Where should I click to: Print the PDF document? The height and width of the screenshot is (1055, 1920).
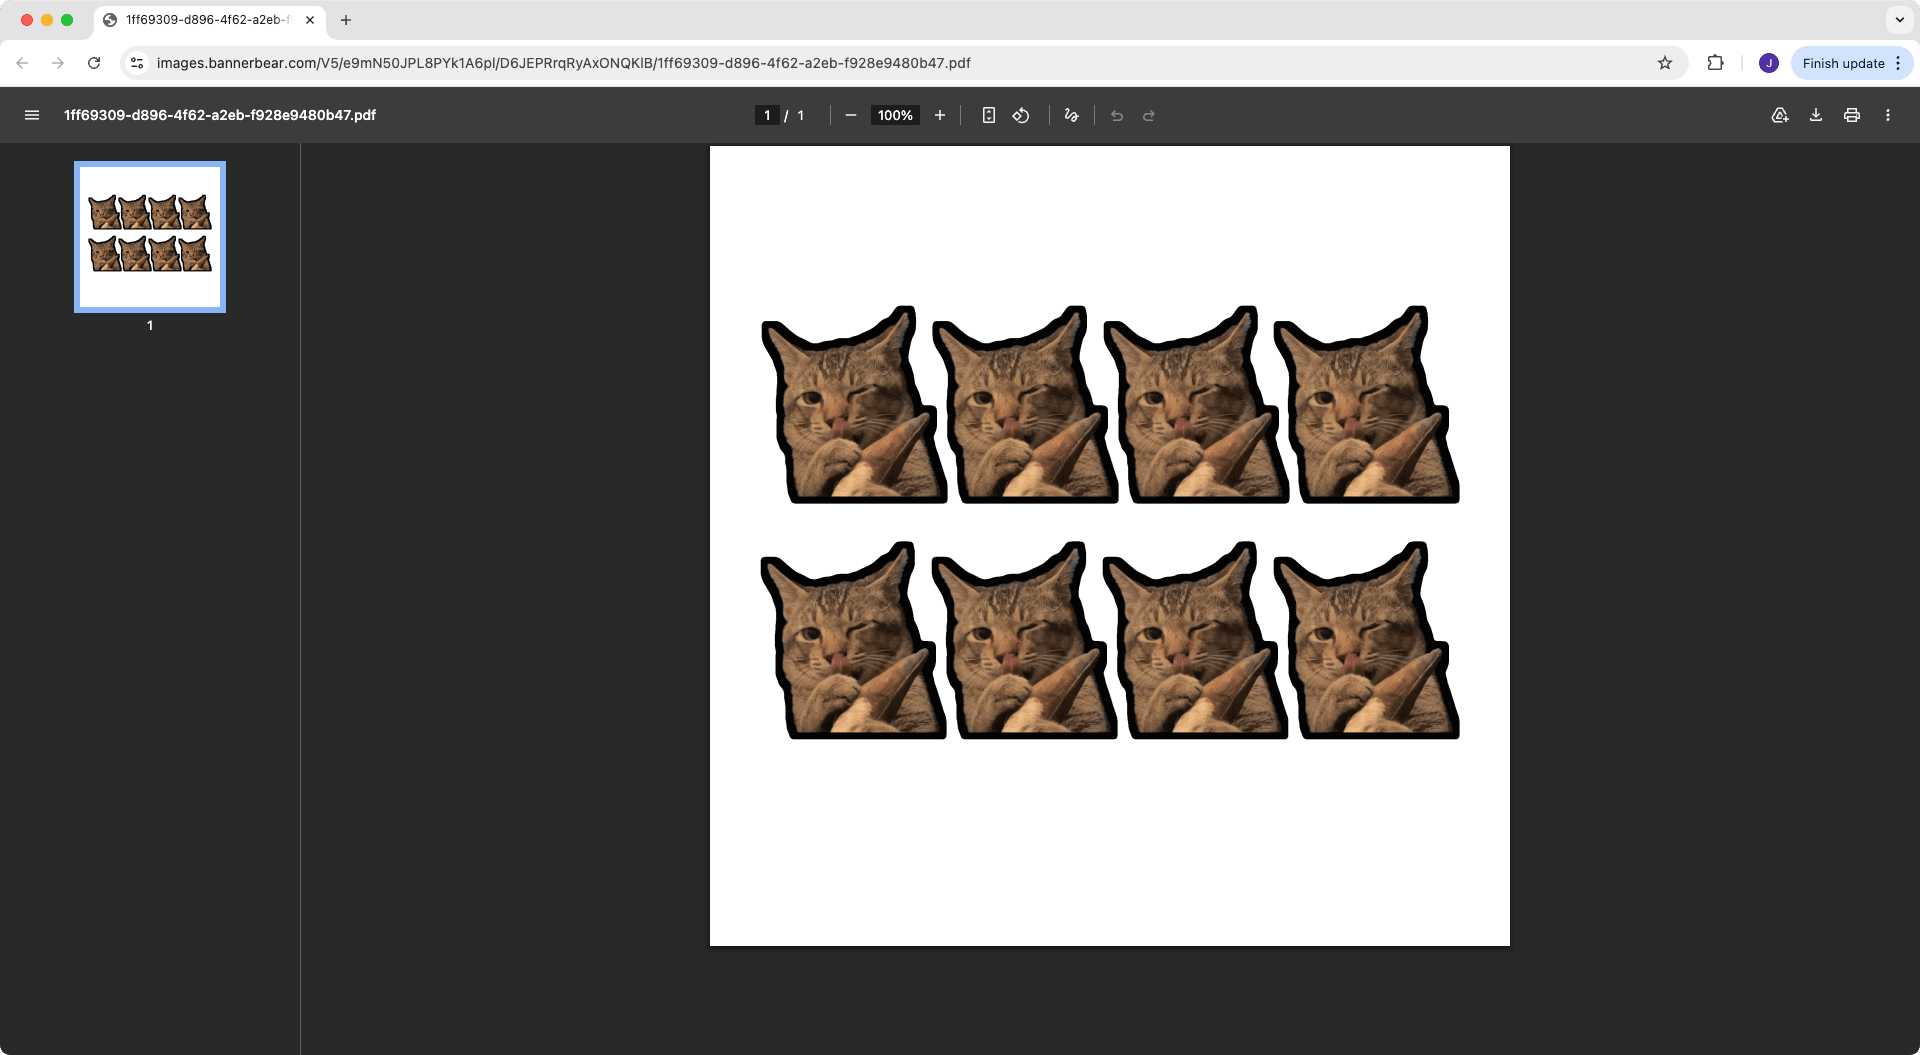coord(1852,115)
